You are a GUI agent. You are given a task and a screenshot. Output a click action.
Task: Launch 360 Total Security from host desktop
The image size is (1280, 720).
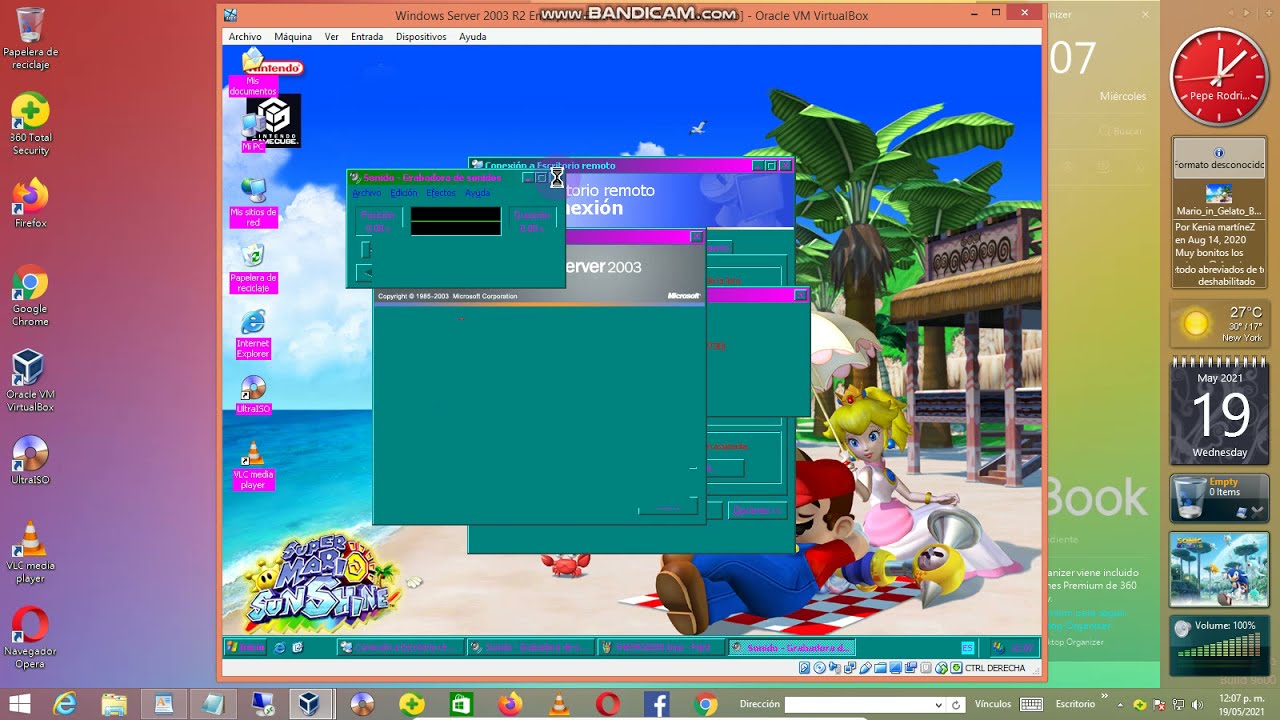[x=31, y=124]
